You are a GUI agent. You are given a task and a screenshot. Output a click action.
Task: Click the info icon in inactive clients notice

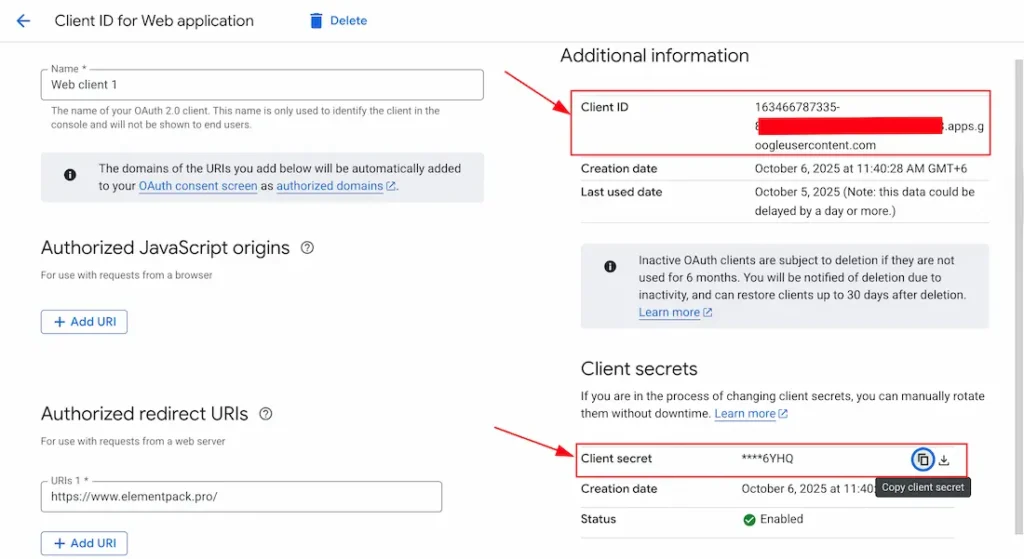pyautogui.click(x=610, y=266)
